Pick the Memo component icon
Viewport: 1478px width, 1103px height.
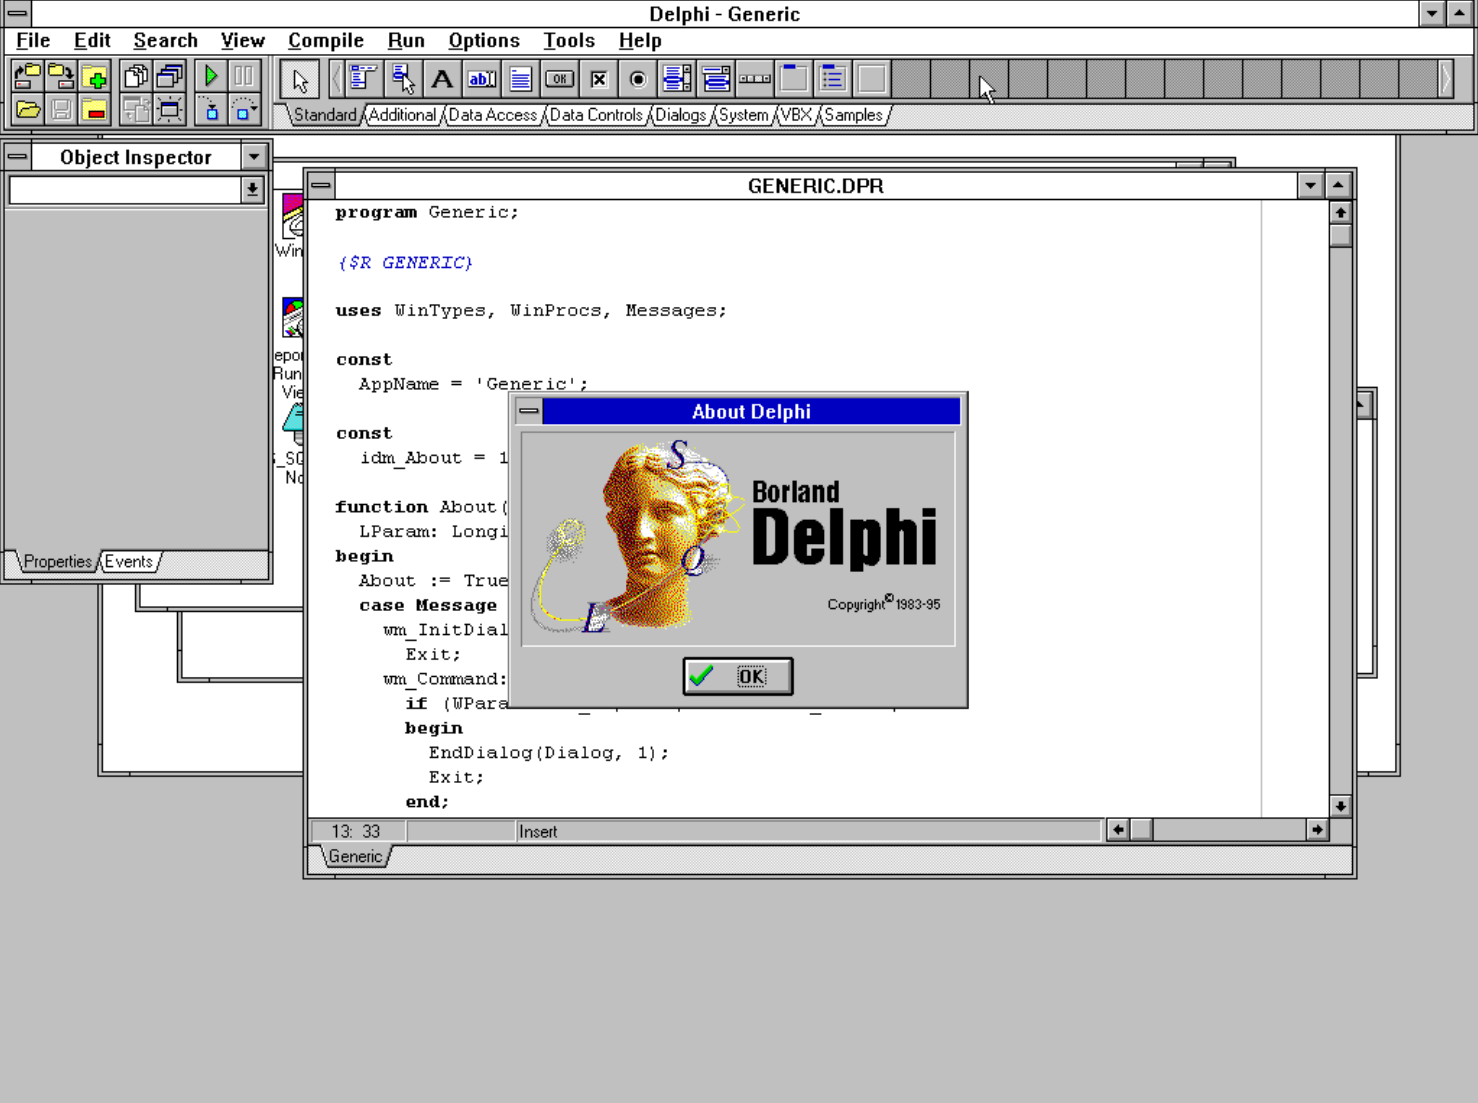click(520, 79)
